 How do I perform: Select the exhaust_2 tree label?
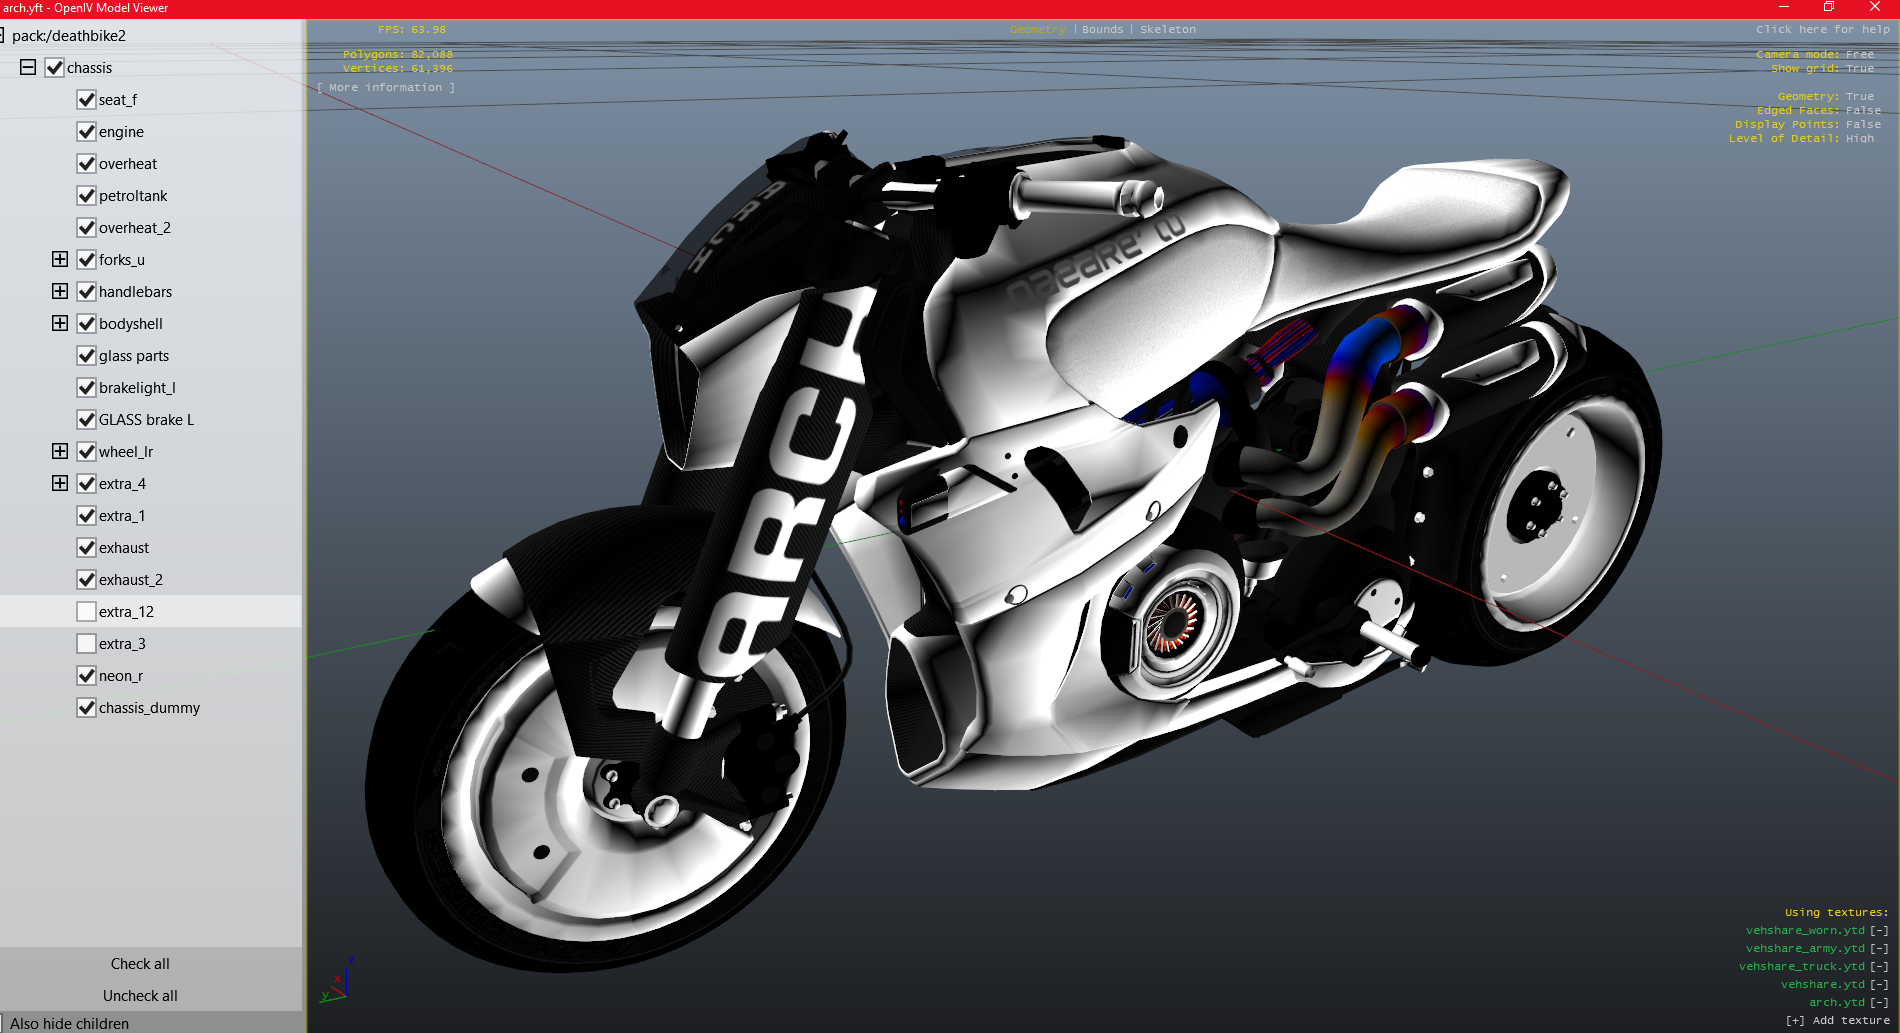[131, 580]
